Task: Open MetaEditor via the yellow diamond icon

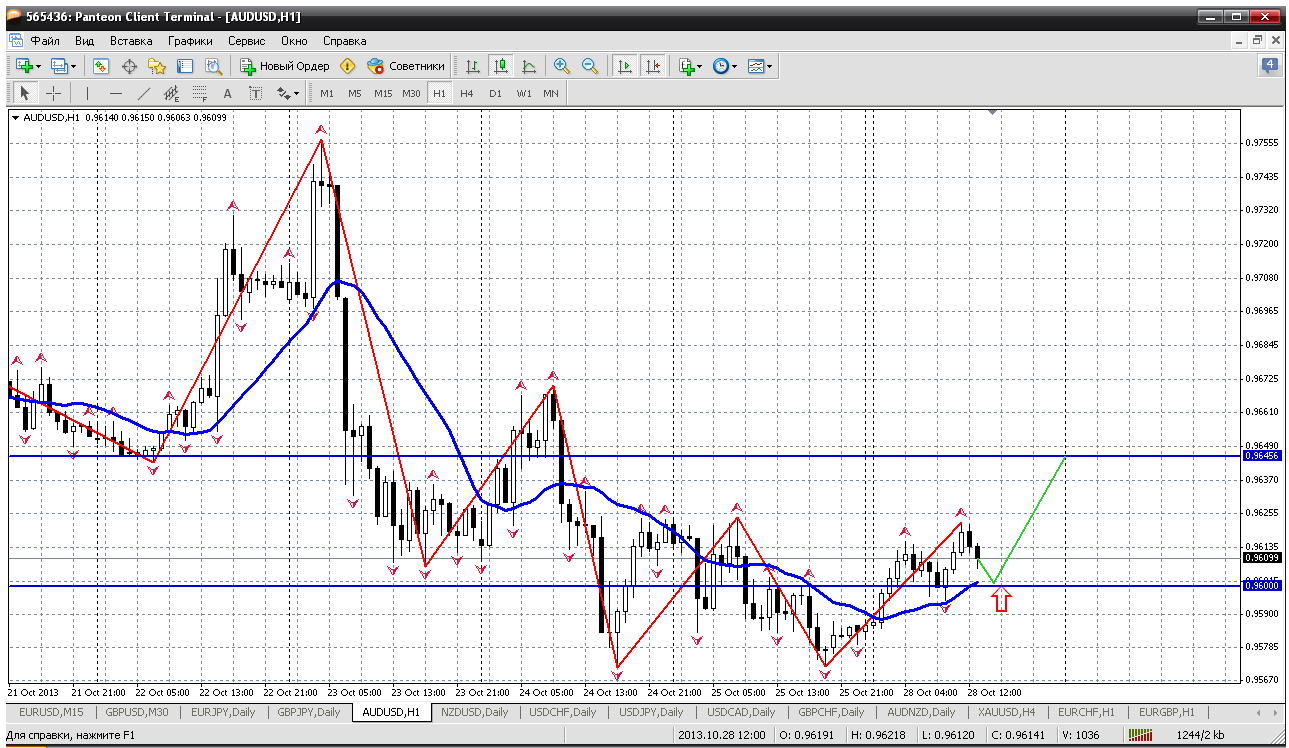Action: pyautogui.click(x=347, y=66)
